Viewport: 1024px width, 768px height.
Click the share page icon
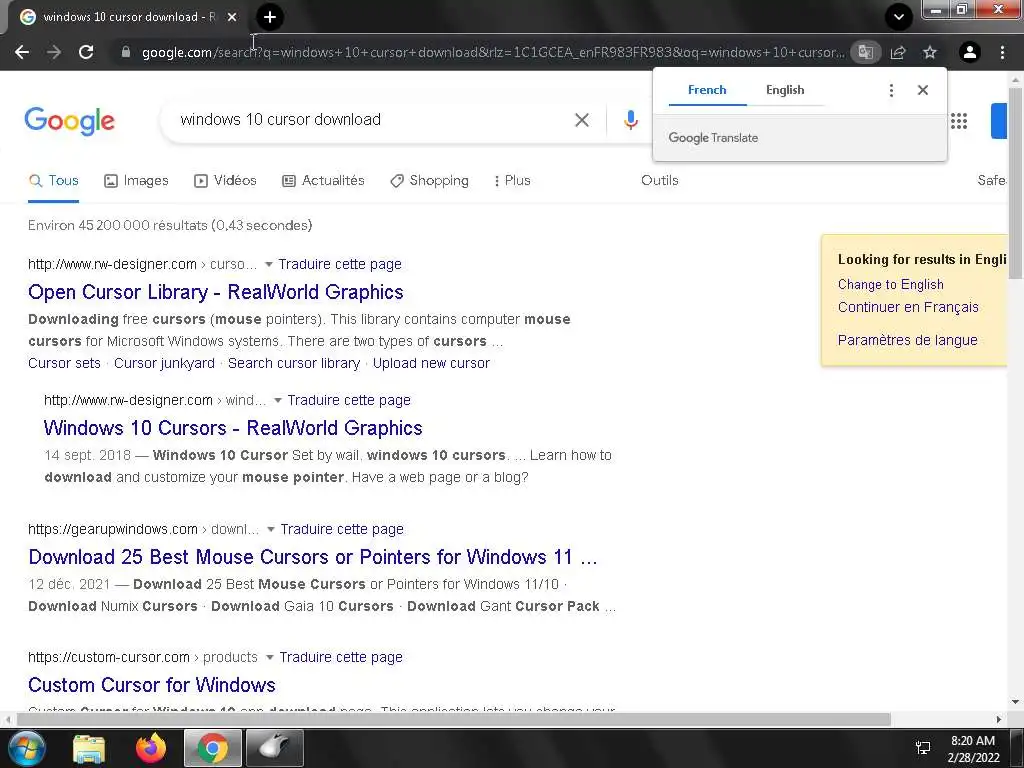point(898,52)
